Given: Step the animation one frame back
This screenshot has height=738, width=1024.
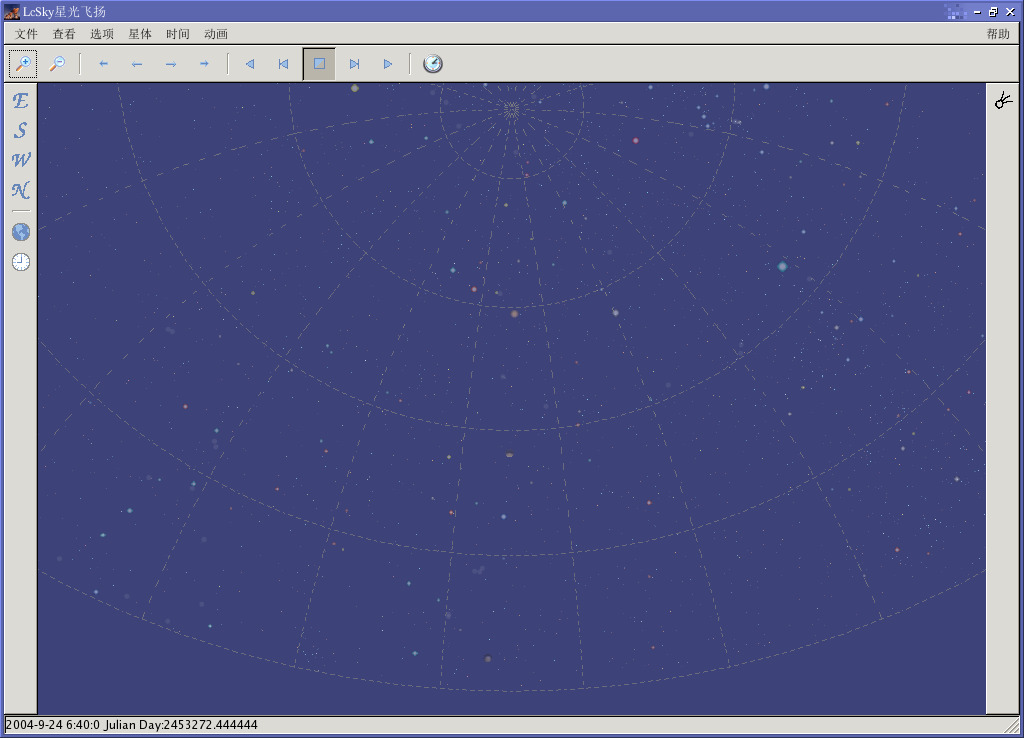Looking at the screenshot, I should [x=283, y=63].
